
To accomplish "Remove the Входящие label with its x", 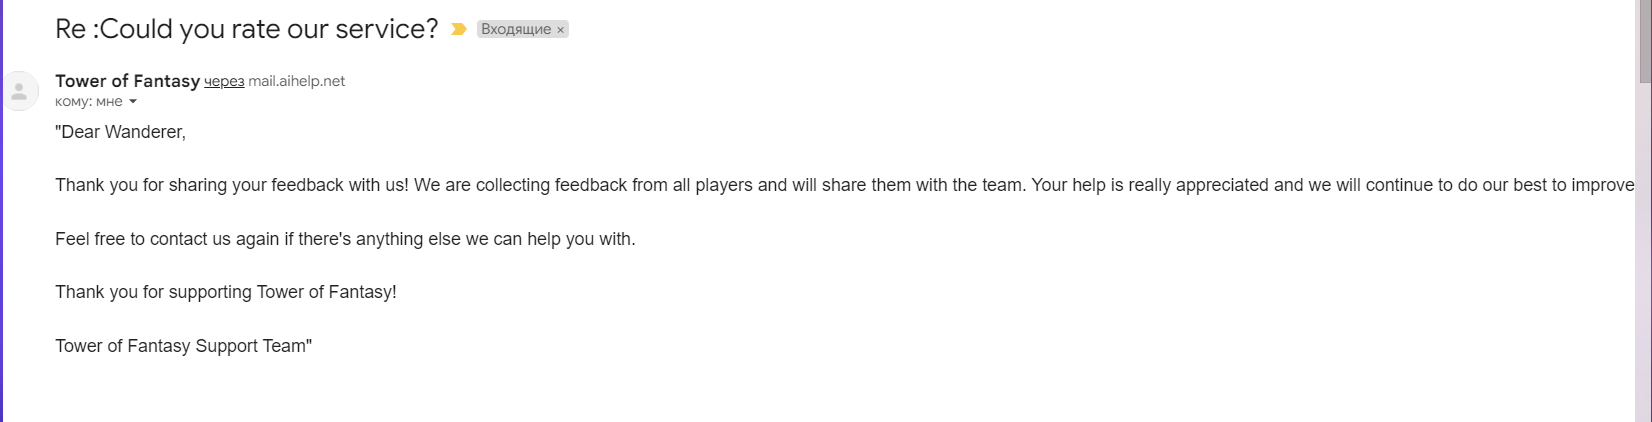I will pos(561,30).
